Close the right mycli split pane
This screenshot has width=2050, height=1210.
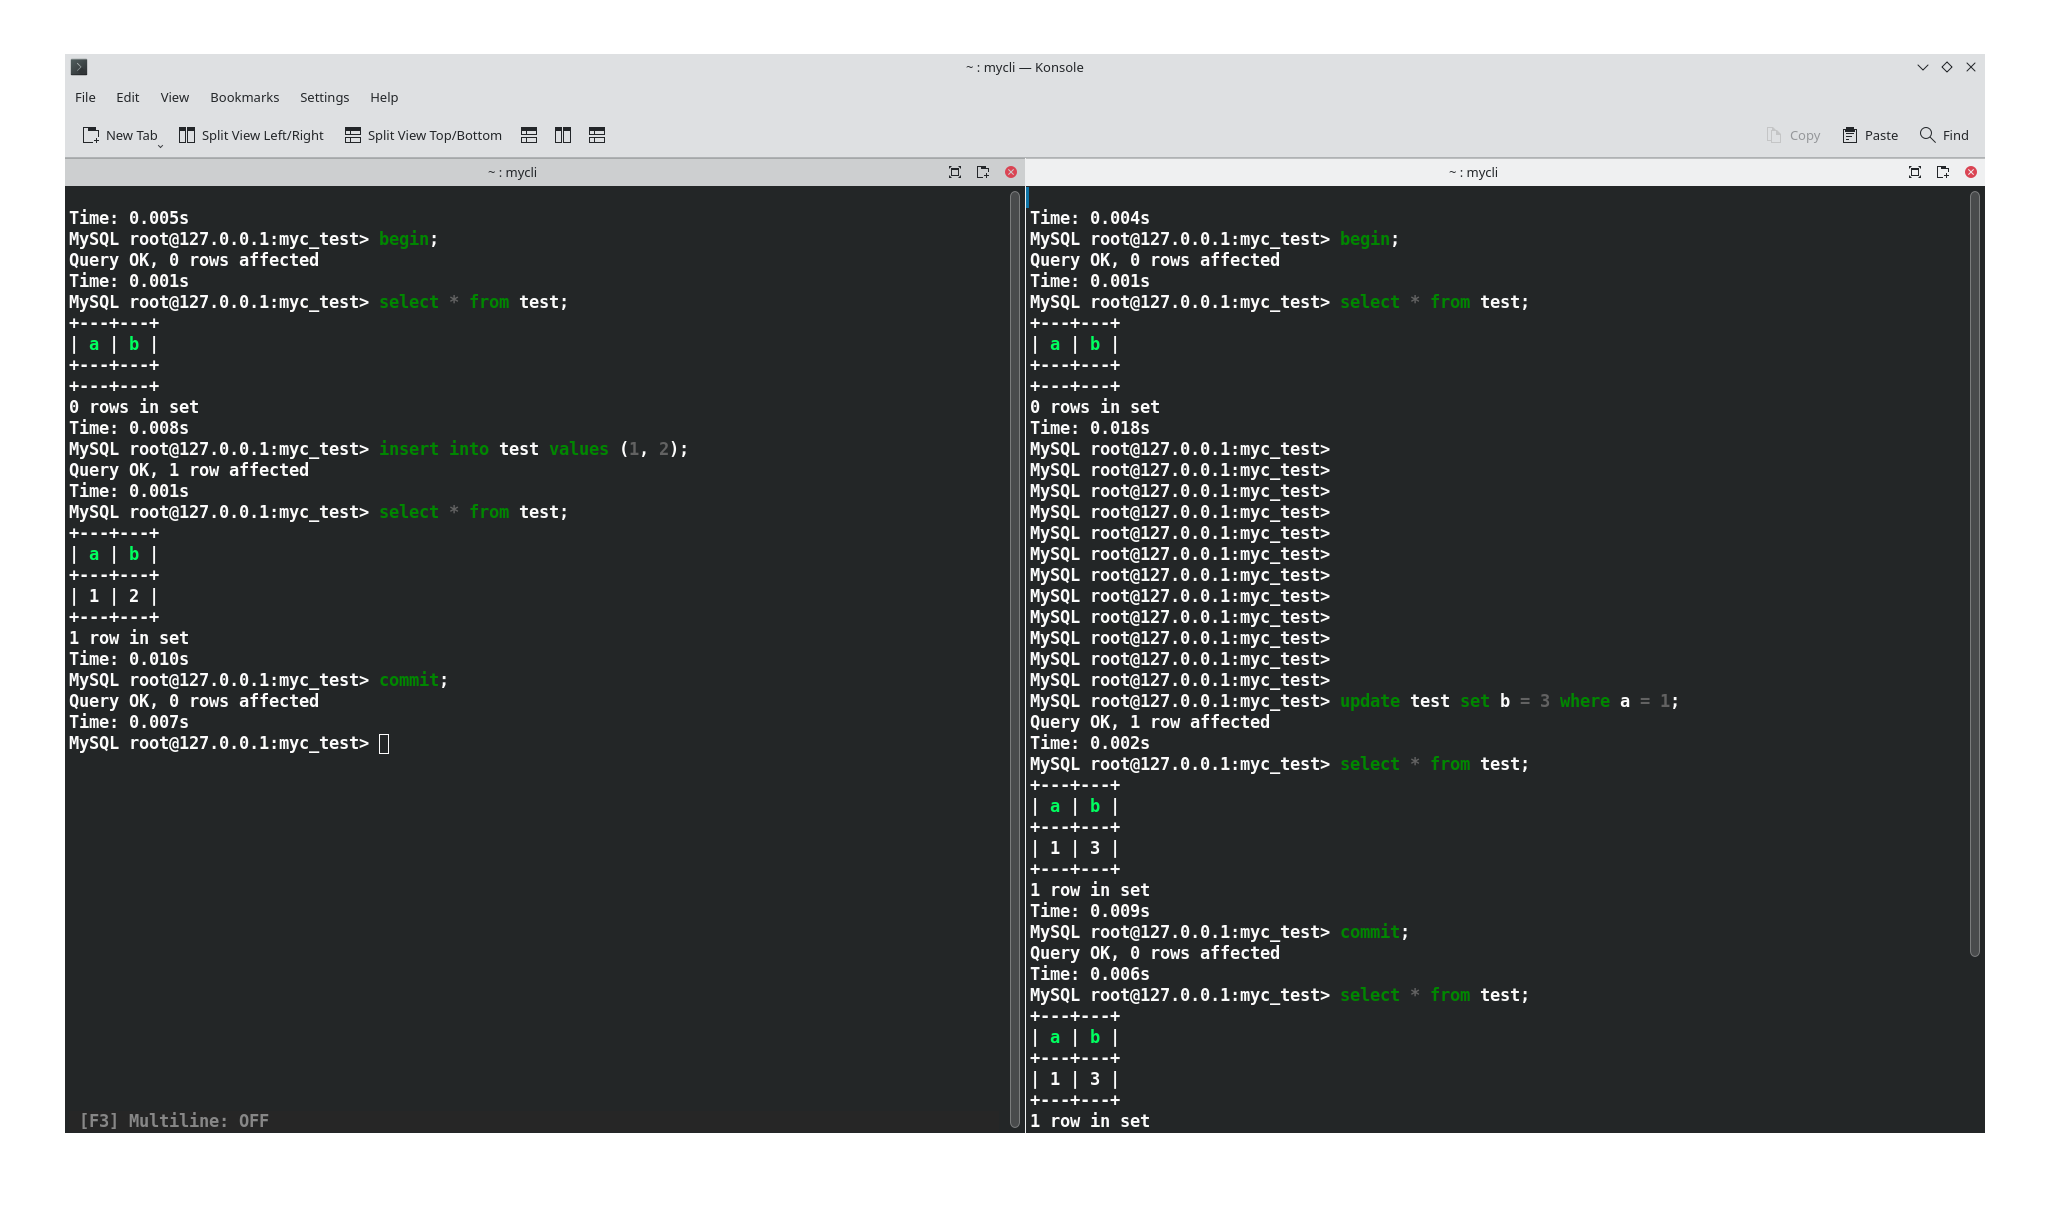(1971, 172)
